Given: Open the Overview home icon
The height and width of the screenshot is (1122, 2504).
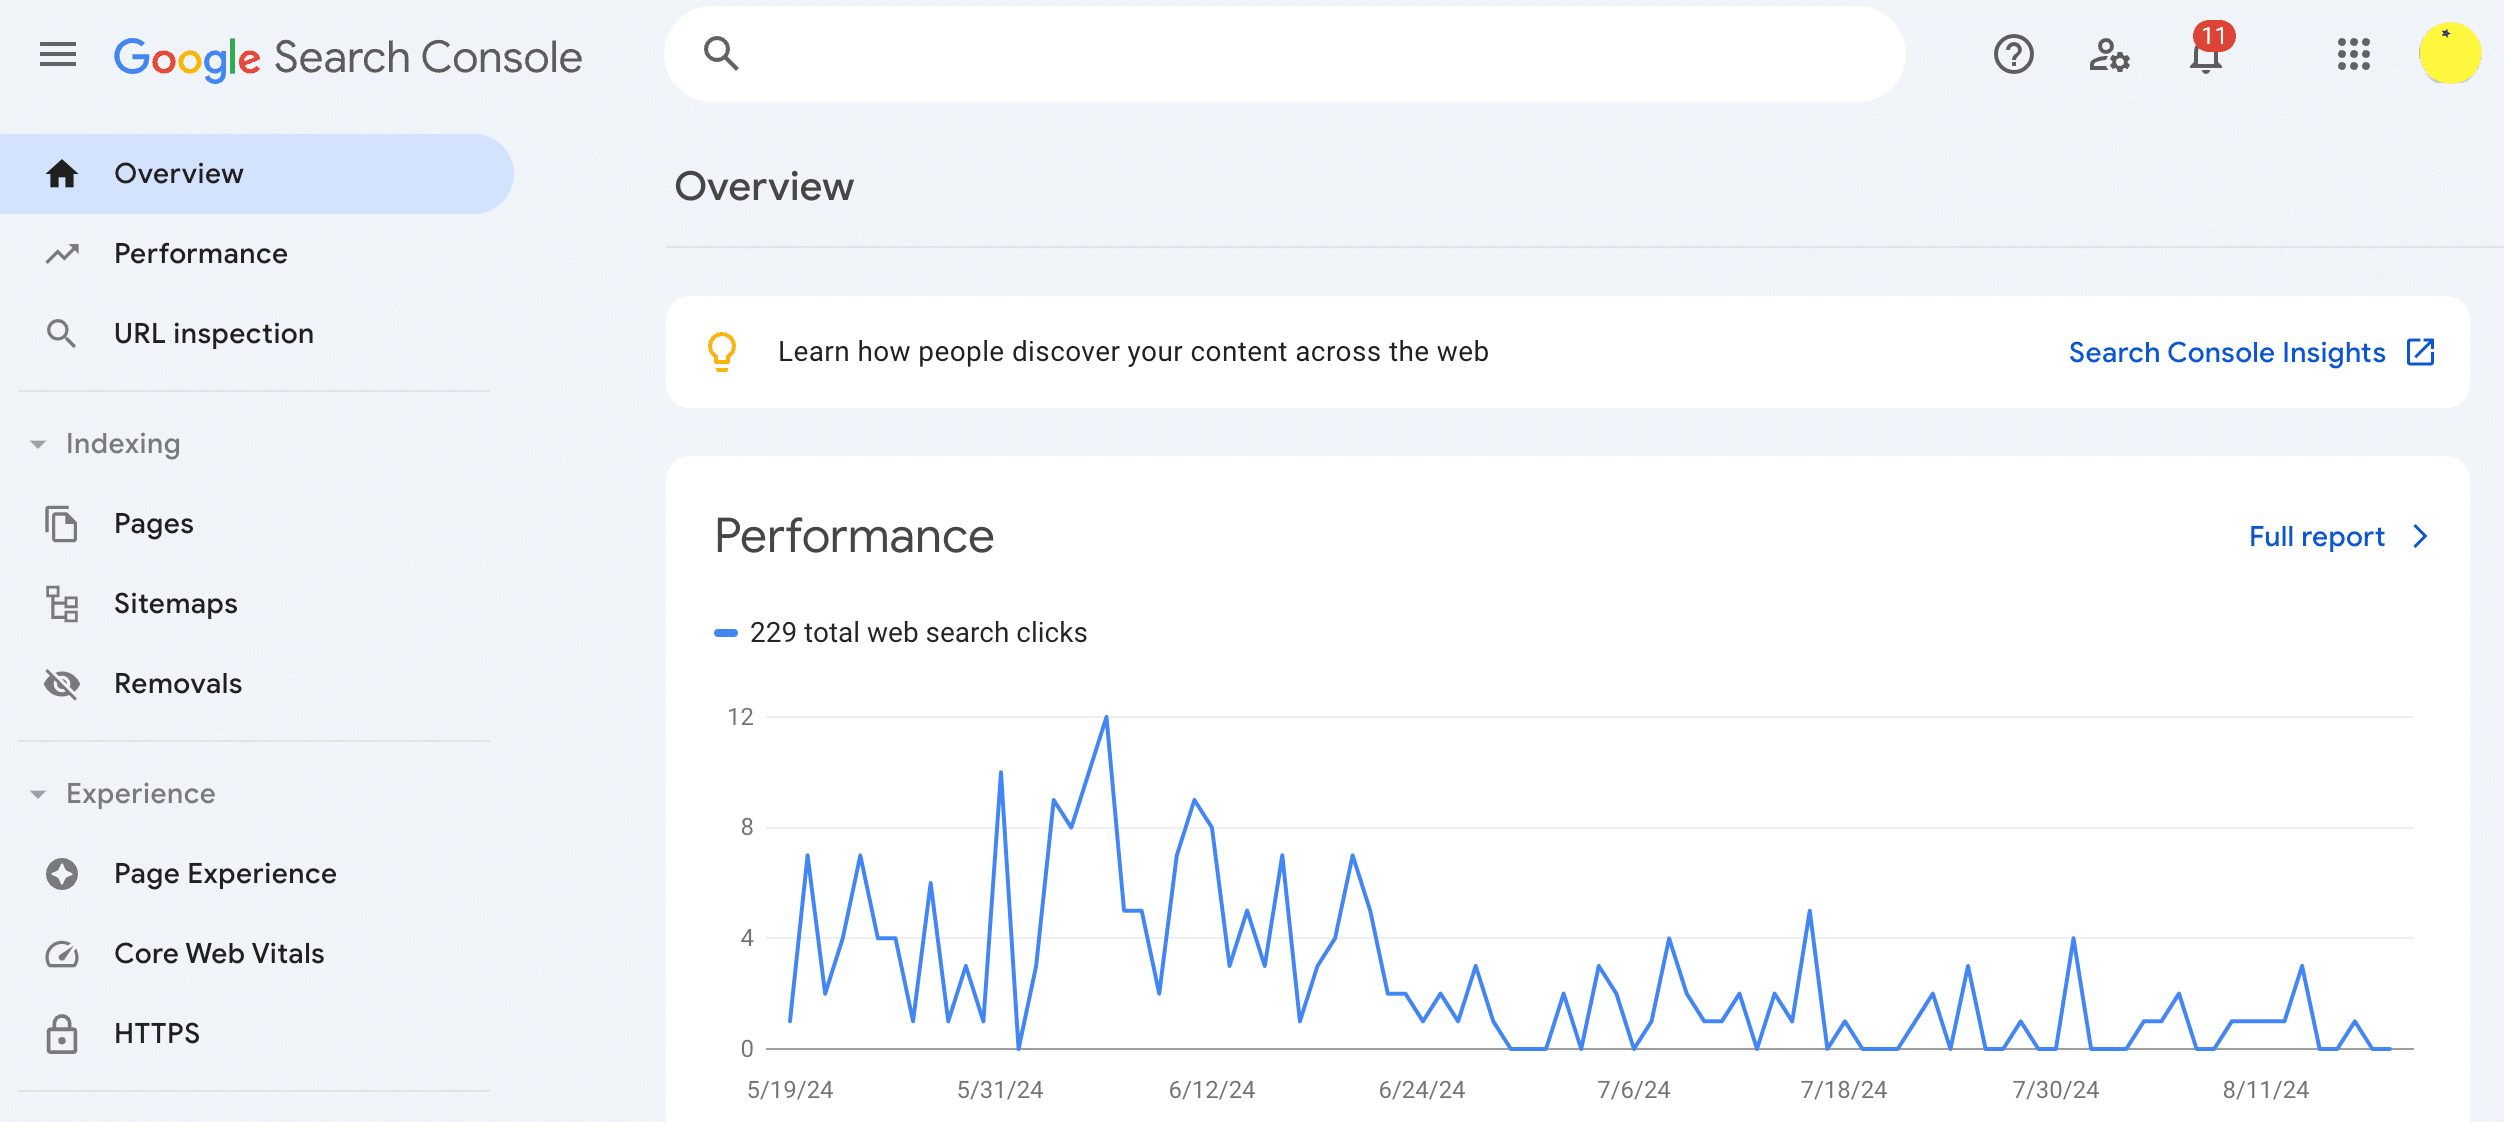Looking at the screenshot, I should tap(62, 173).
